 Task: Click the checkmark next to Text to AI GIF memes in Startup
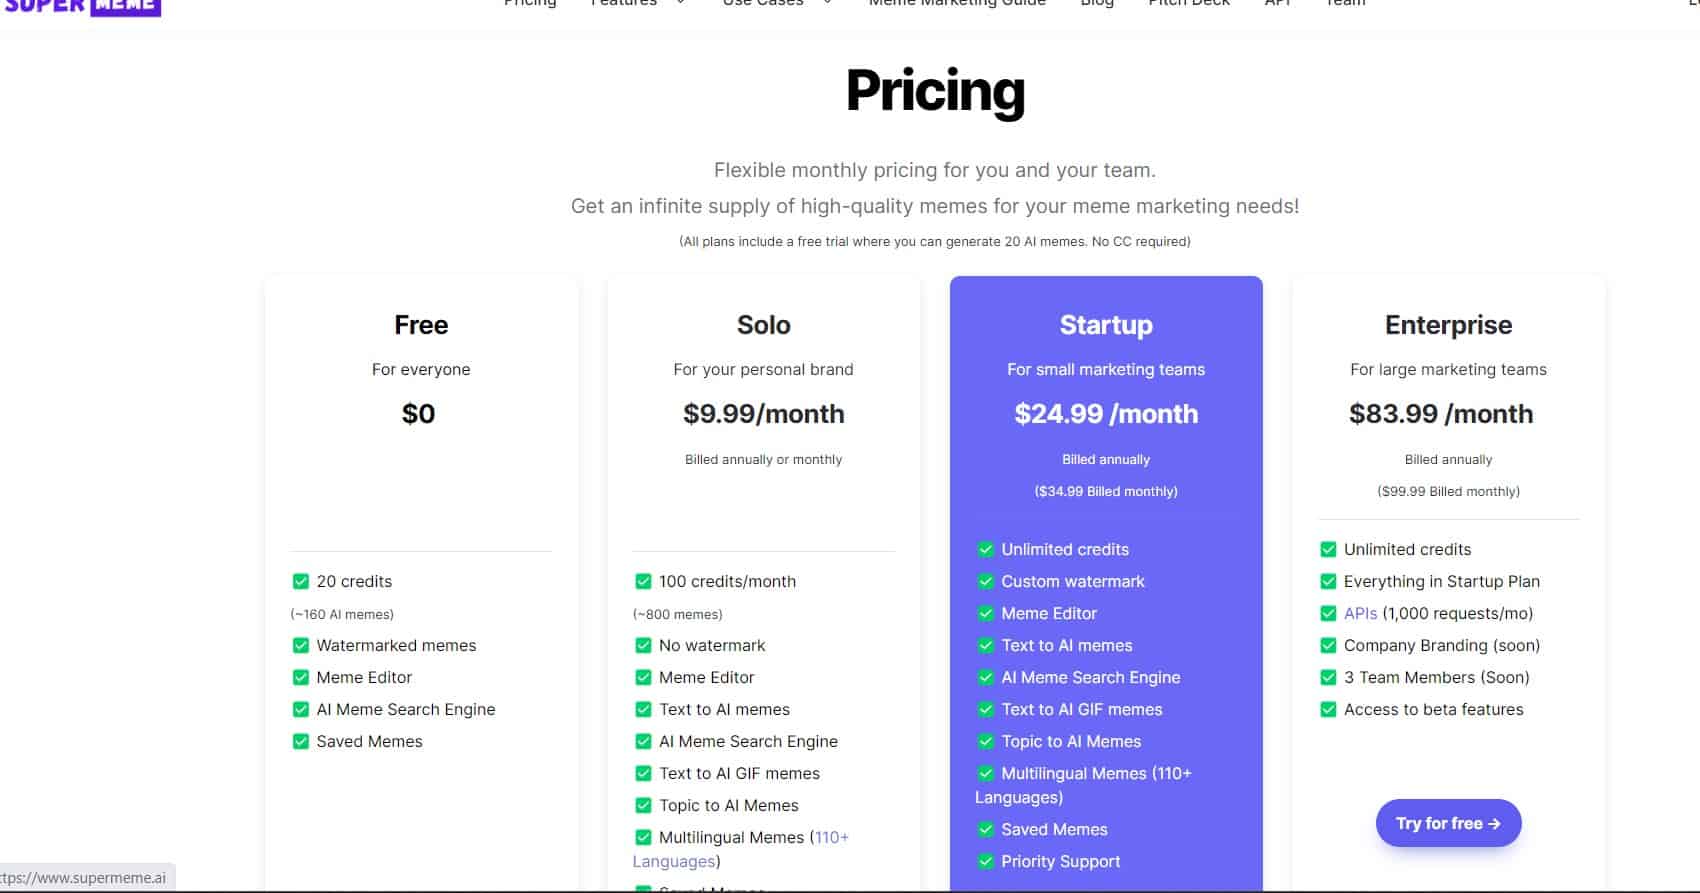click(x=986, y=709)
